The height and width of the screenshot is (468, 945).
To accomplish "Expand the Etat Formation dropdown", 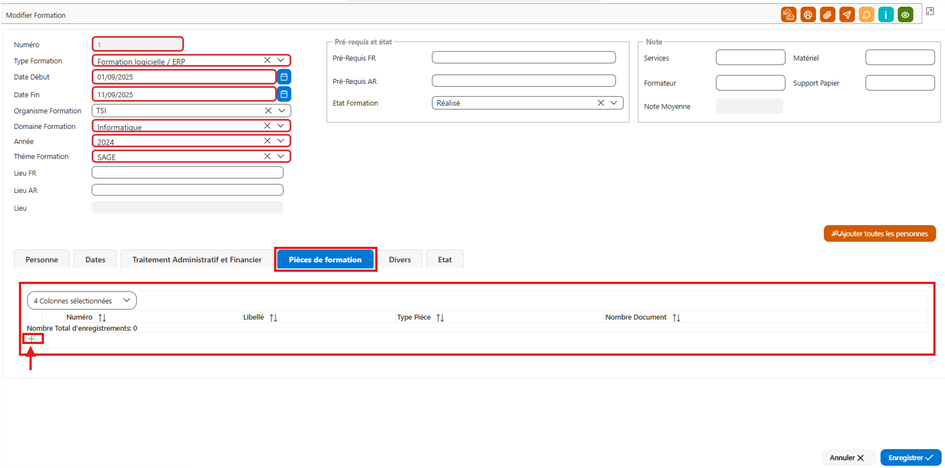I will pyautogui.click(x=614, y=103).
